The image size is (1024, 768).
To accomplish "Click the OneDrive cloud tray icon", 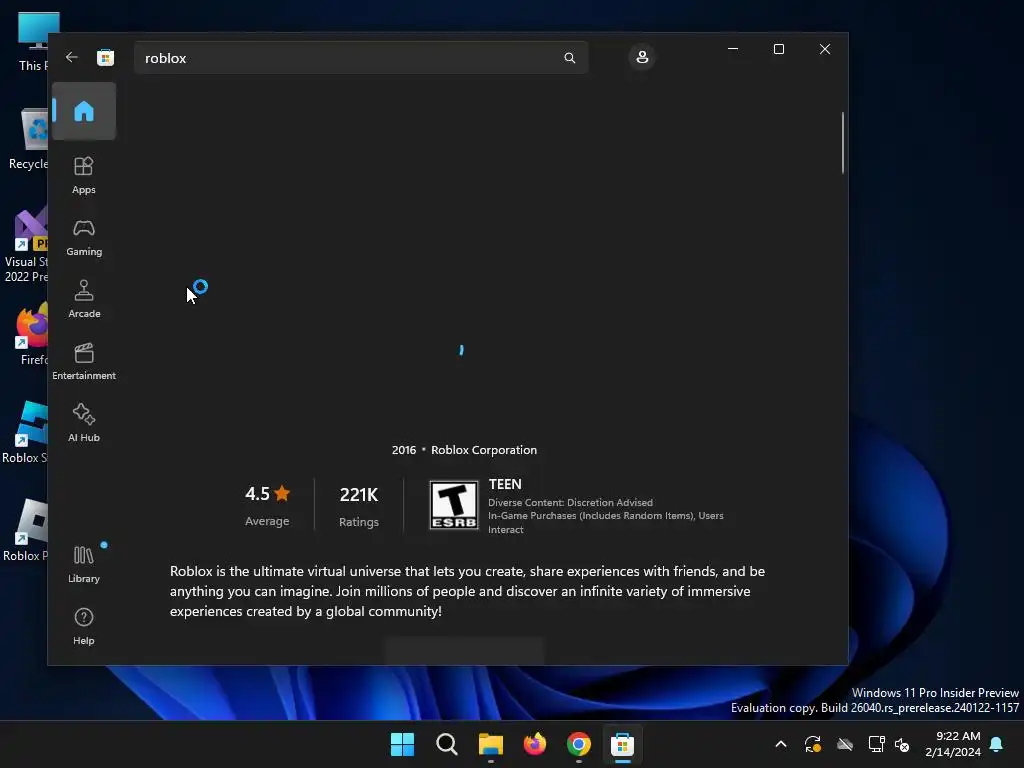I will [x=845, y=744].
